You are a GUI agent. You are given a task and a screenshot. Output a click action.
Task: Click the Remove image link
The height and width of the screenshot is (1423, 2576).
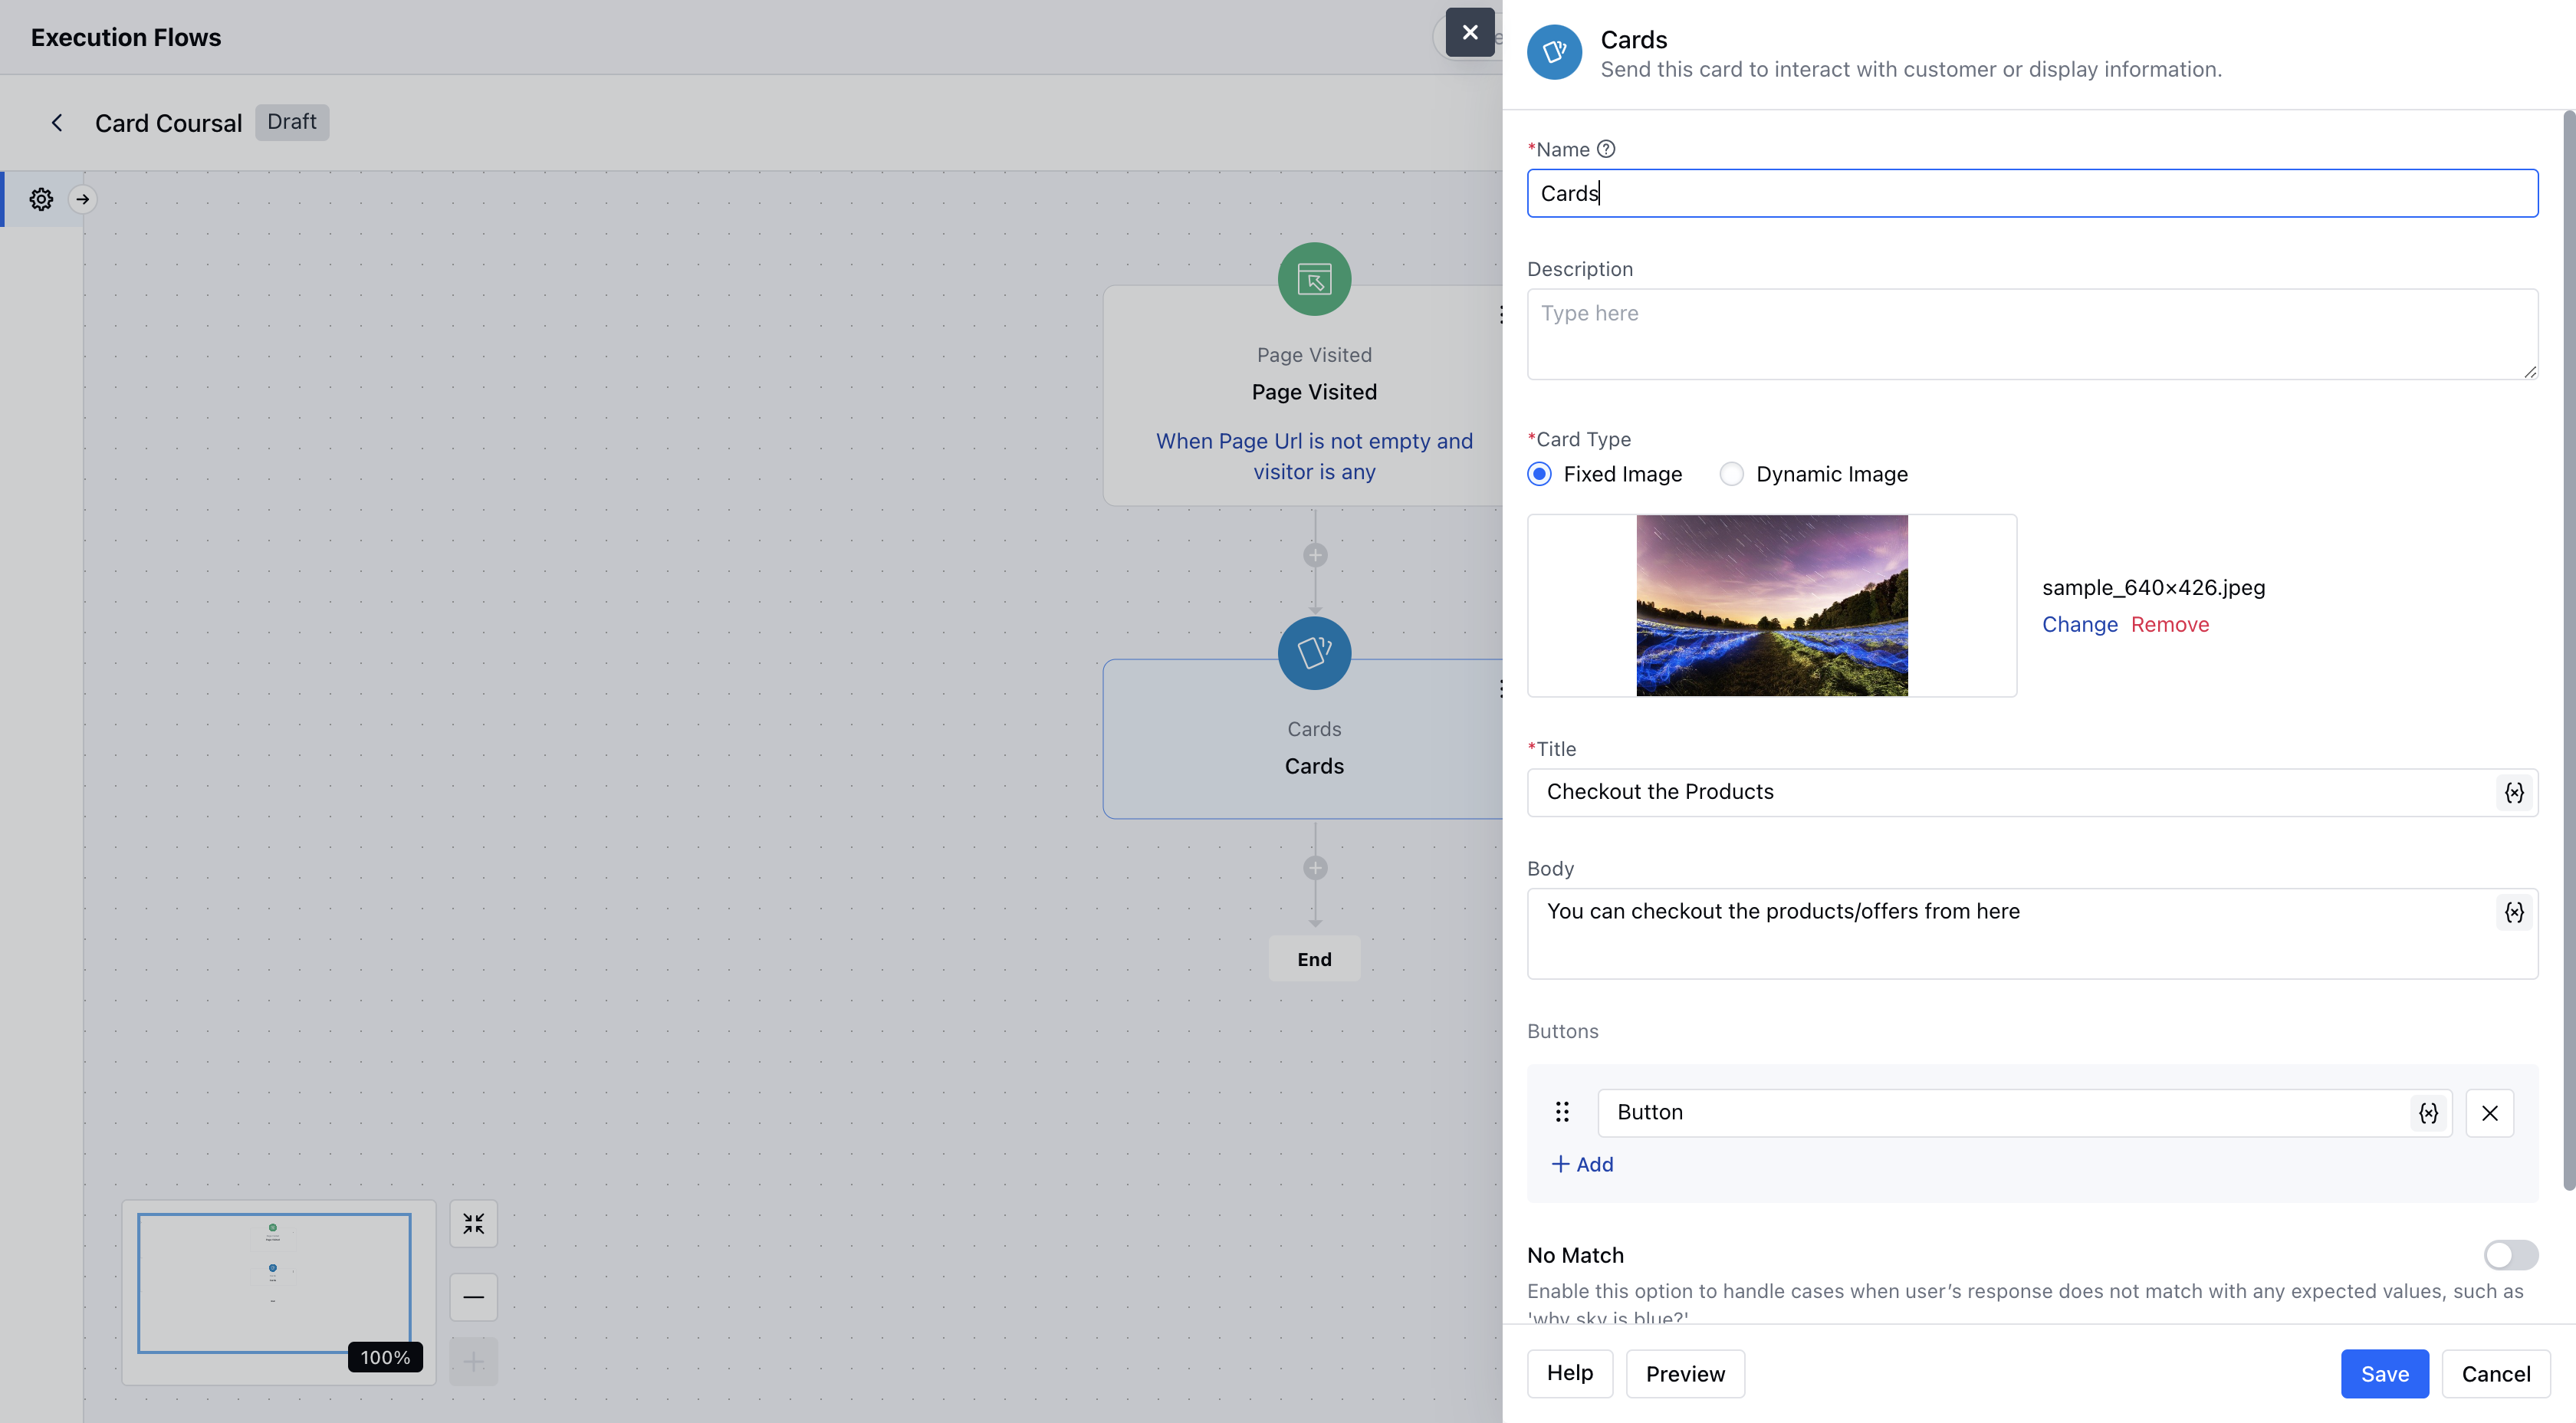tap(2169, 624)
